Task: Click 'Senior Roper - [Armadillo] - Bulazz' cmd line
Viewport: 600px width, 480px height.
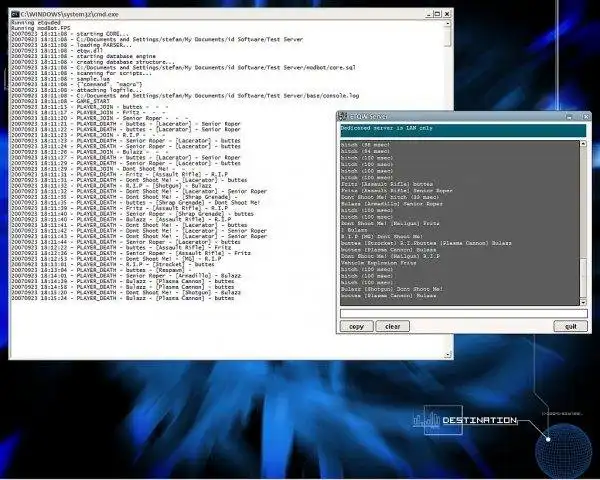Action: [126, 276]
